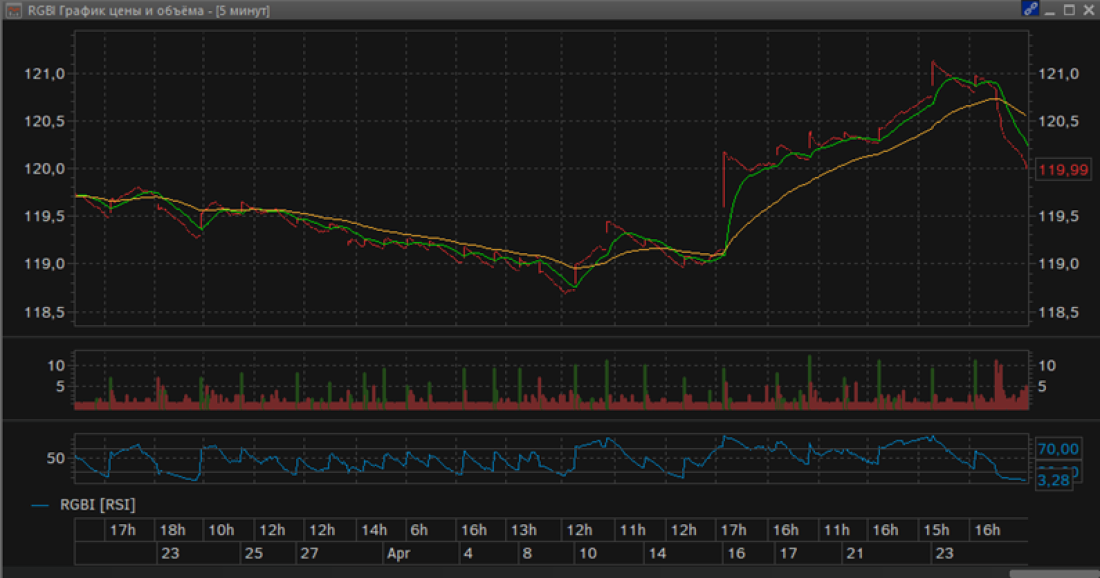This screenshot has height=578, width=1100.
Task: Select date 21 on the date axis
Action: click(854, 553)
